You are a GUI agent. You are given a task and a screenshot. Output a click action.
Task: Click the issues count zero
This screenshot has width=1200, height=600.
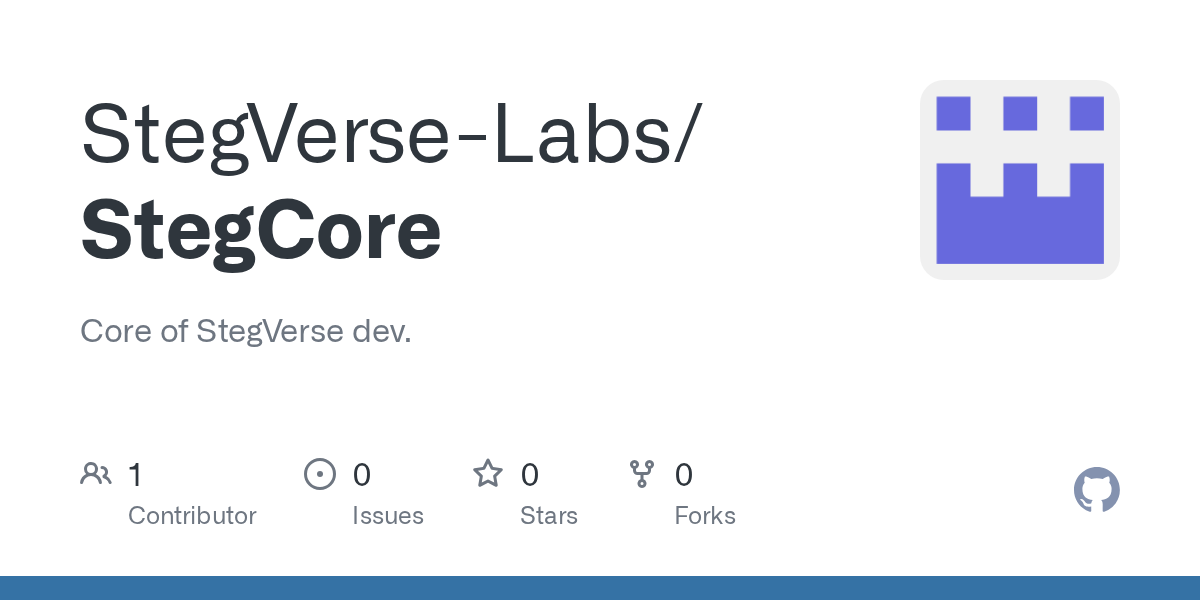tap(362, 475)
